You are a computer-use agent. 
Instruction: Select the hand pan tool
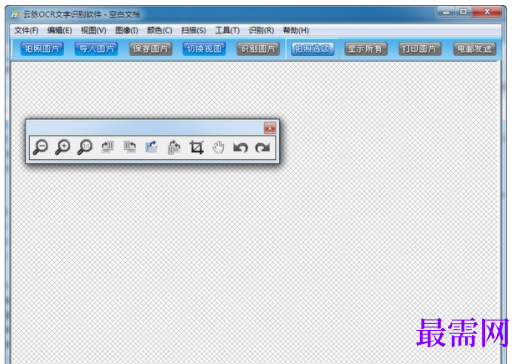coord(219,147)
